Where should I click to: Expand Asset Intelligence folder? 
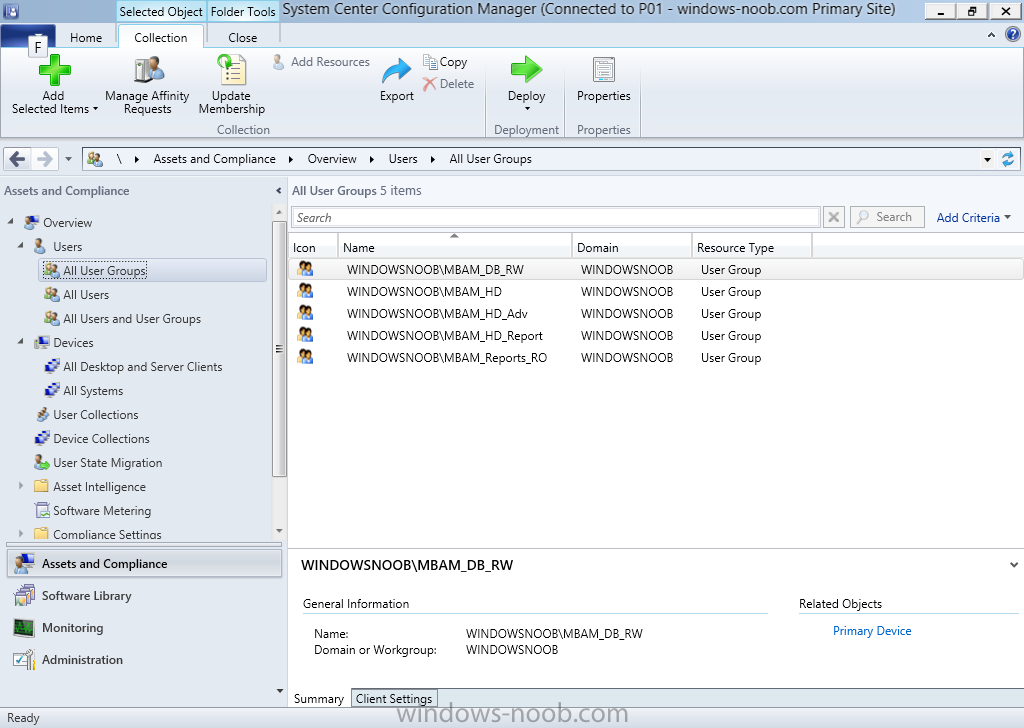click(21, 486)
